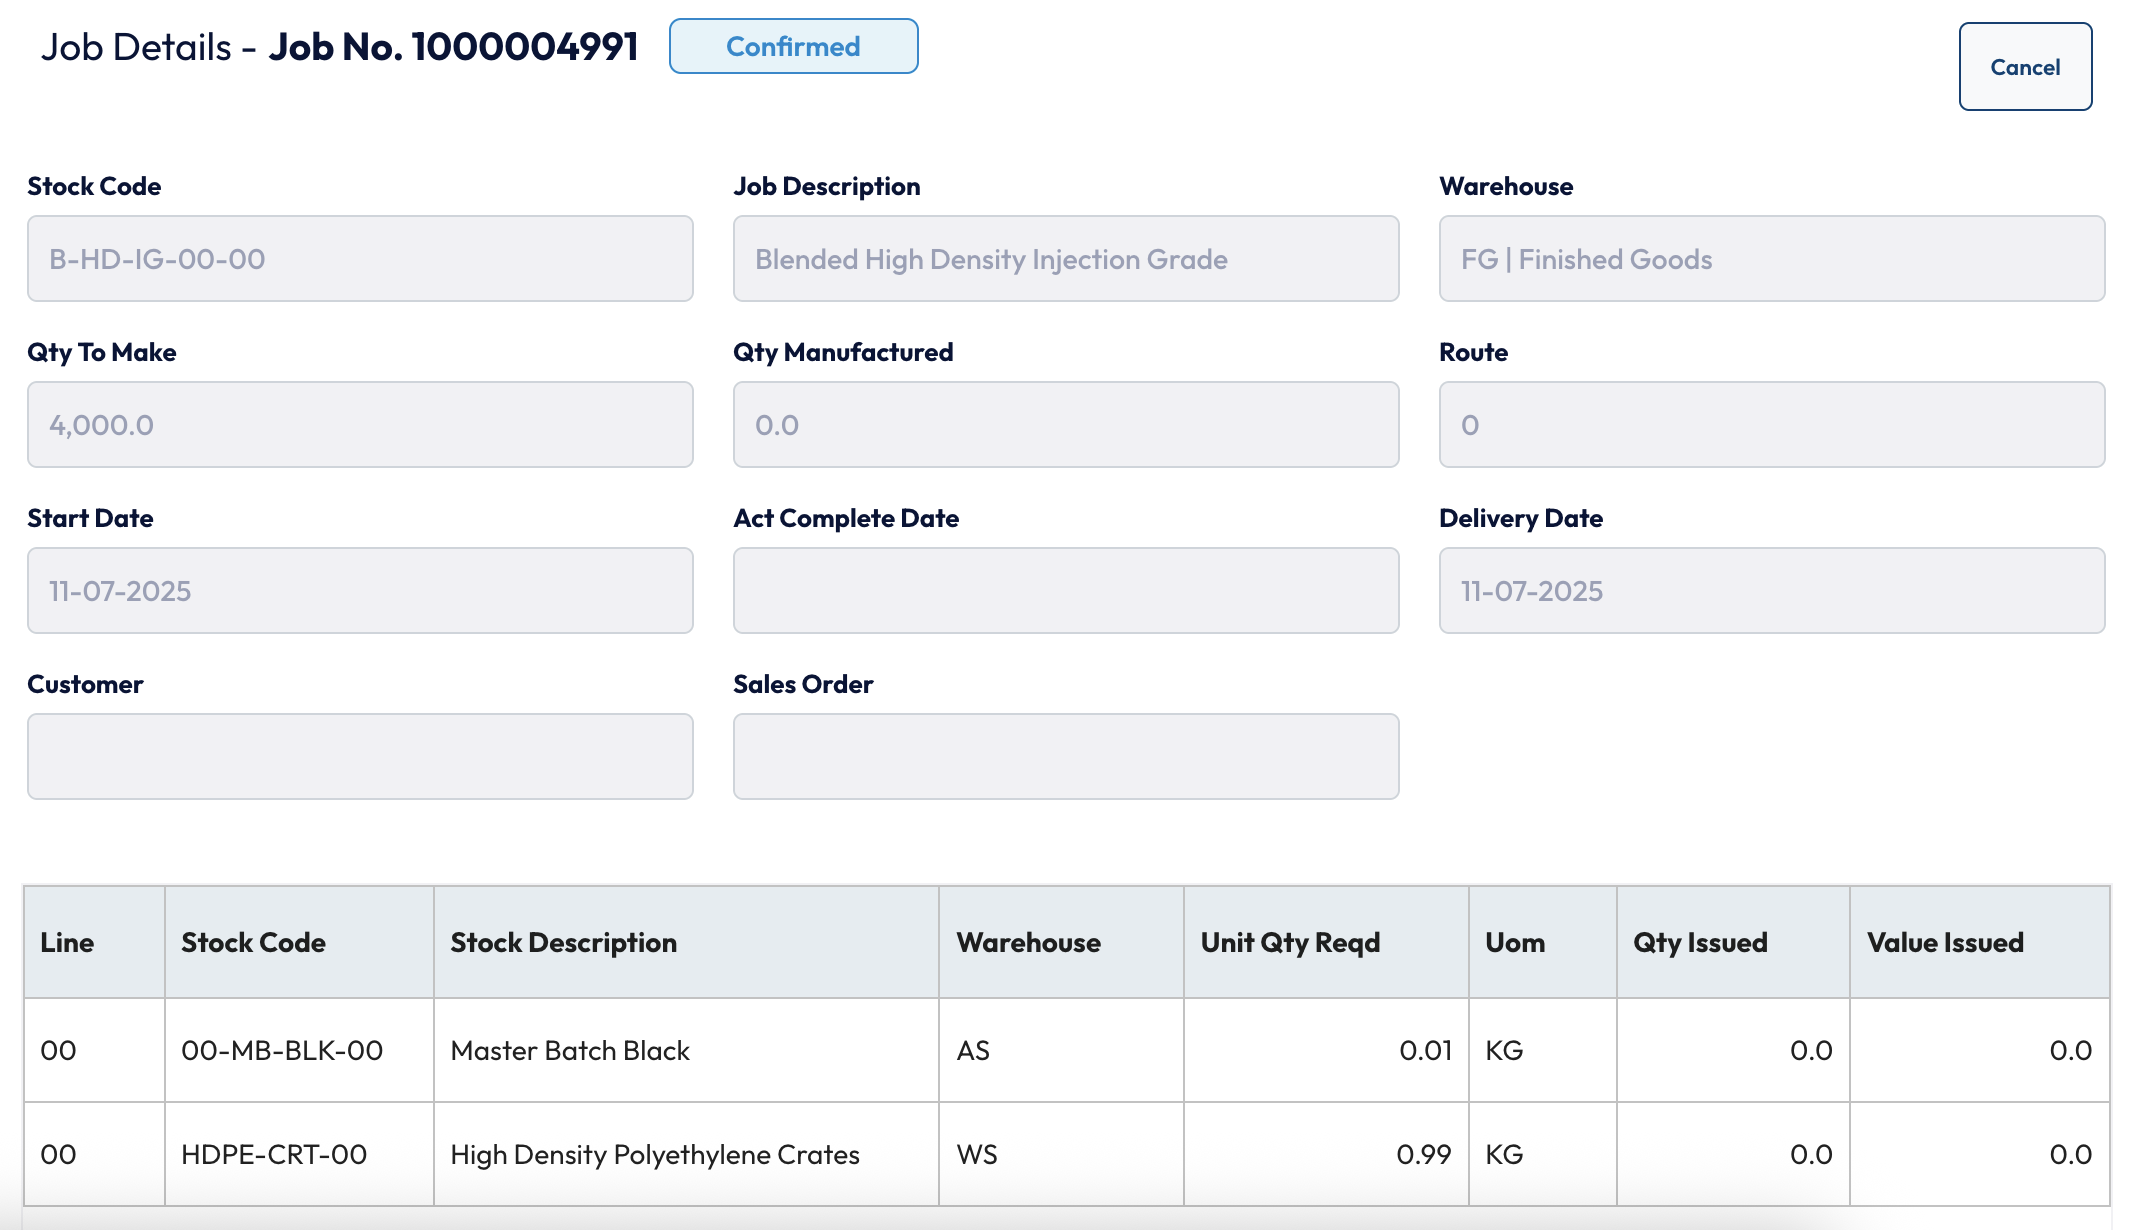2140x1230 pixels.
Task: Click the Job Description input field
Action: pyautogui.click(x=1066, y=259)
